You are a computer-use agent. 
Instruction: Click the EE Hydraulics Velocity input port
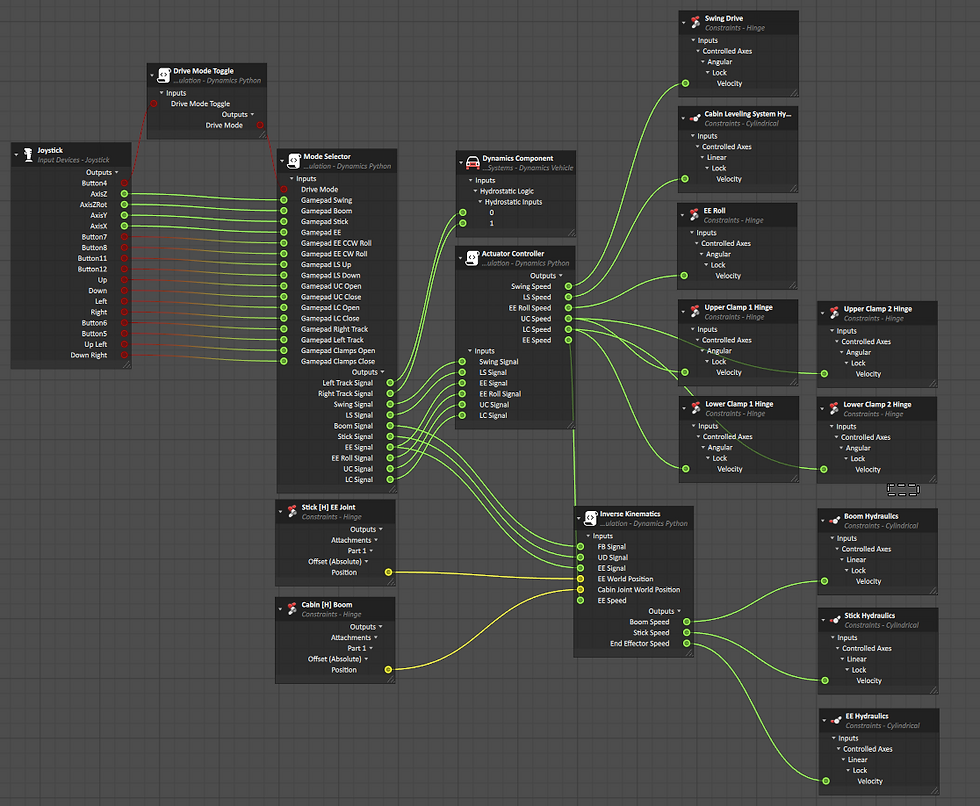(826, 781)
